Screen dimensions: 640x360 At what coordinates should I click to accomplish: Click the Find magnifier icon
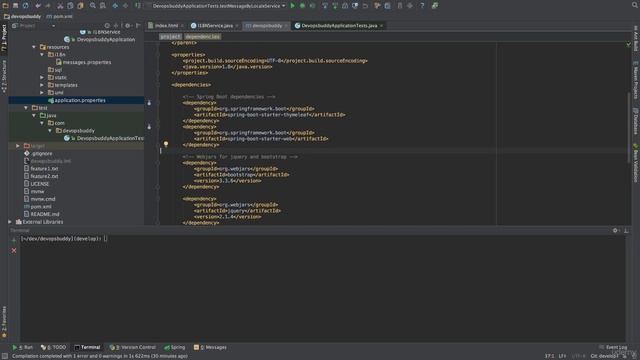click(x=93, y=6)
